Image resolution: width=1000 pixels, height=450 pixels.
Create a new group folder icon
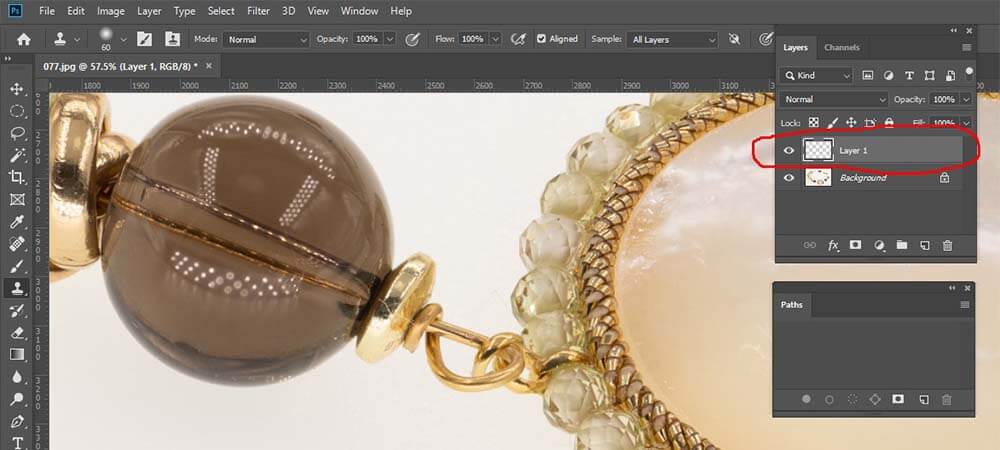click(901, 245)
